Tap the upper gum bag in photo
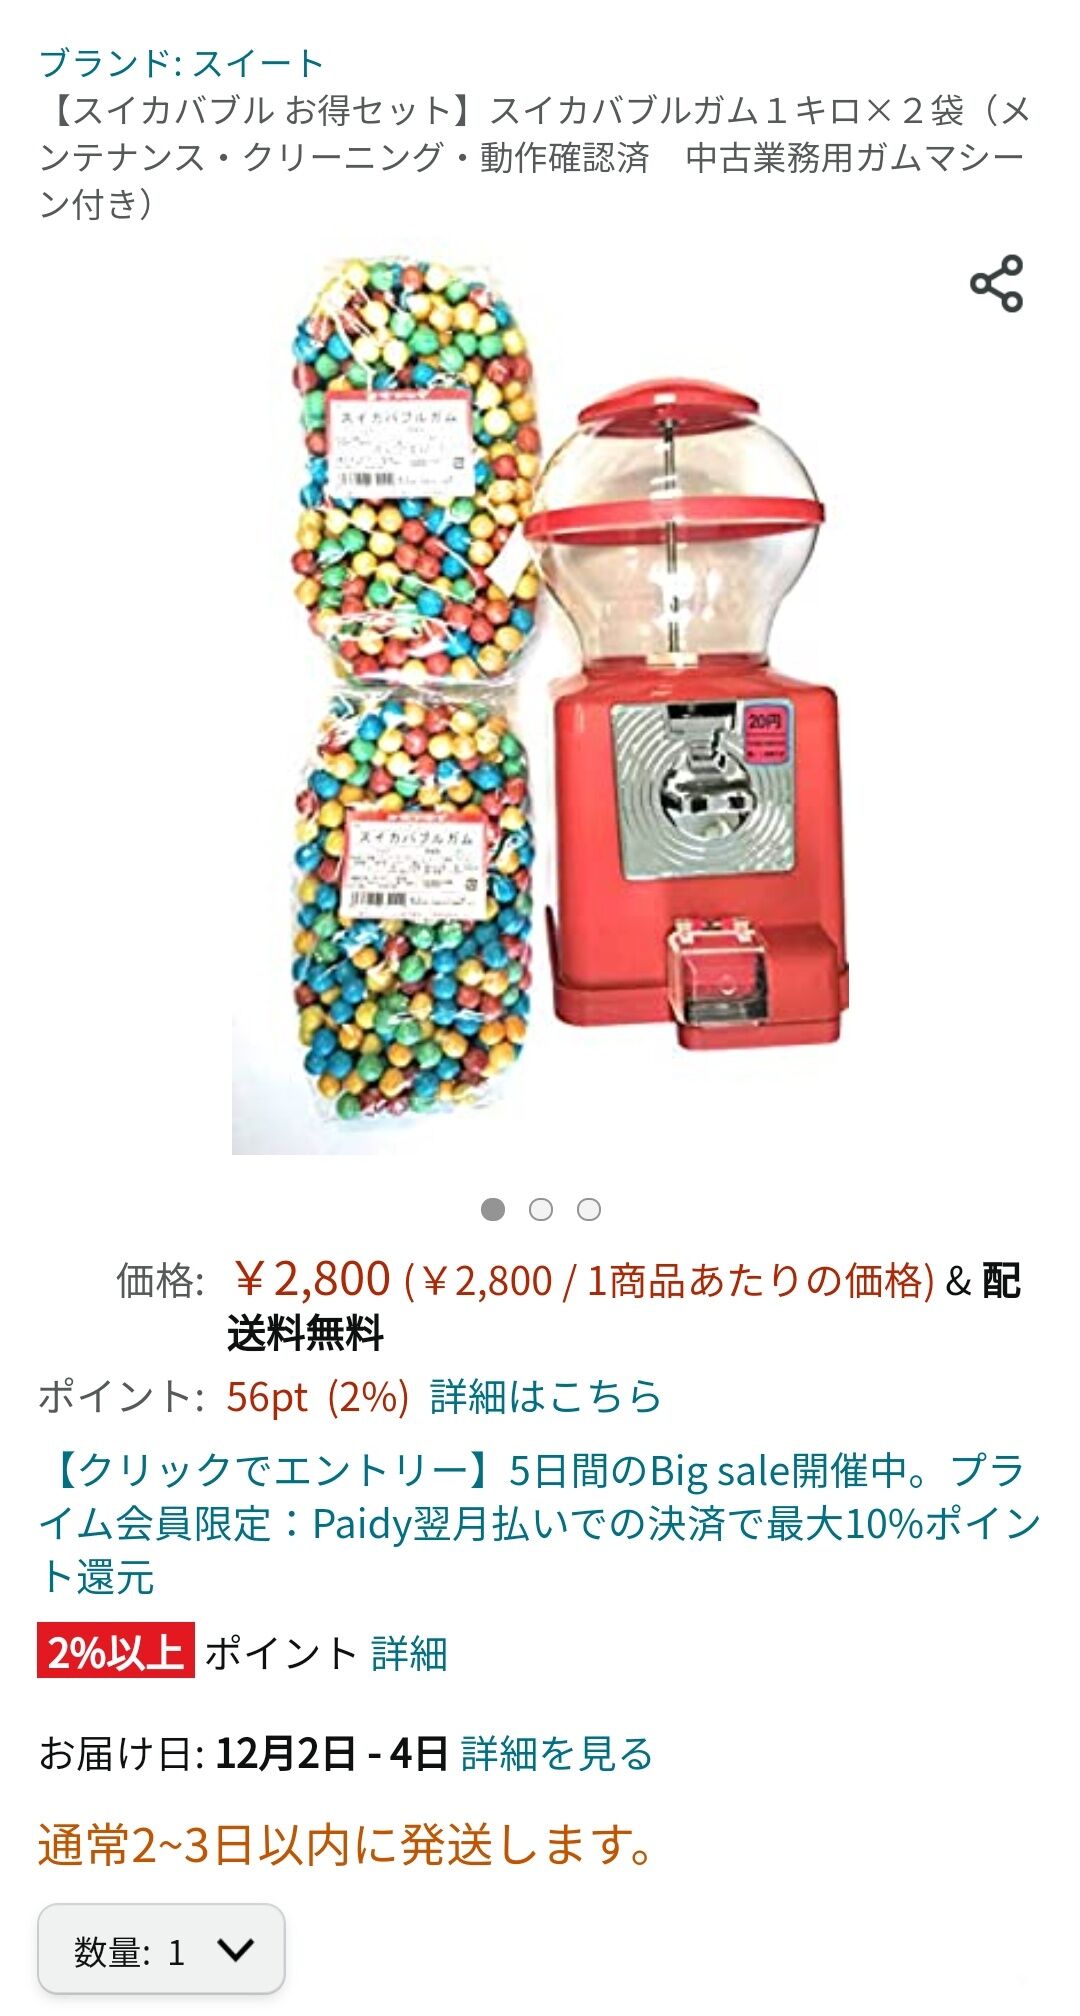The width and height of the screenshot is (1080, 2016). 416,470
